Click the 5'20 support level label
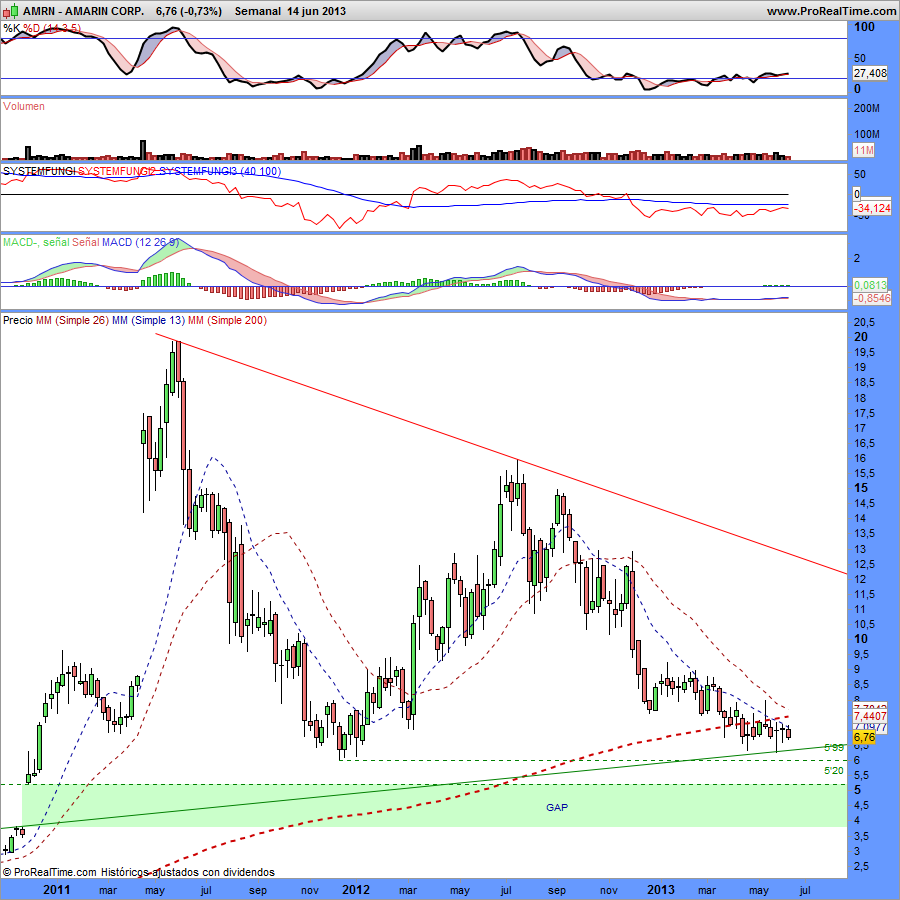 [x=834, y=771]
